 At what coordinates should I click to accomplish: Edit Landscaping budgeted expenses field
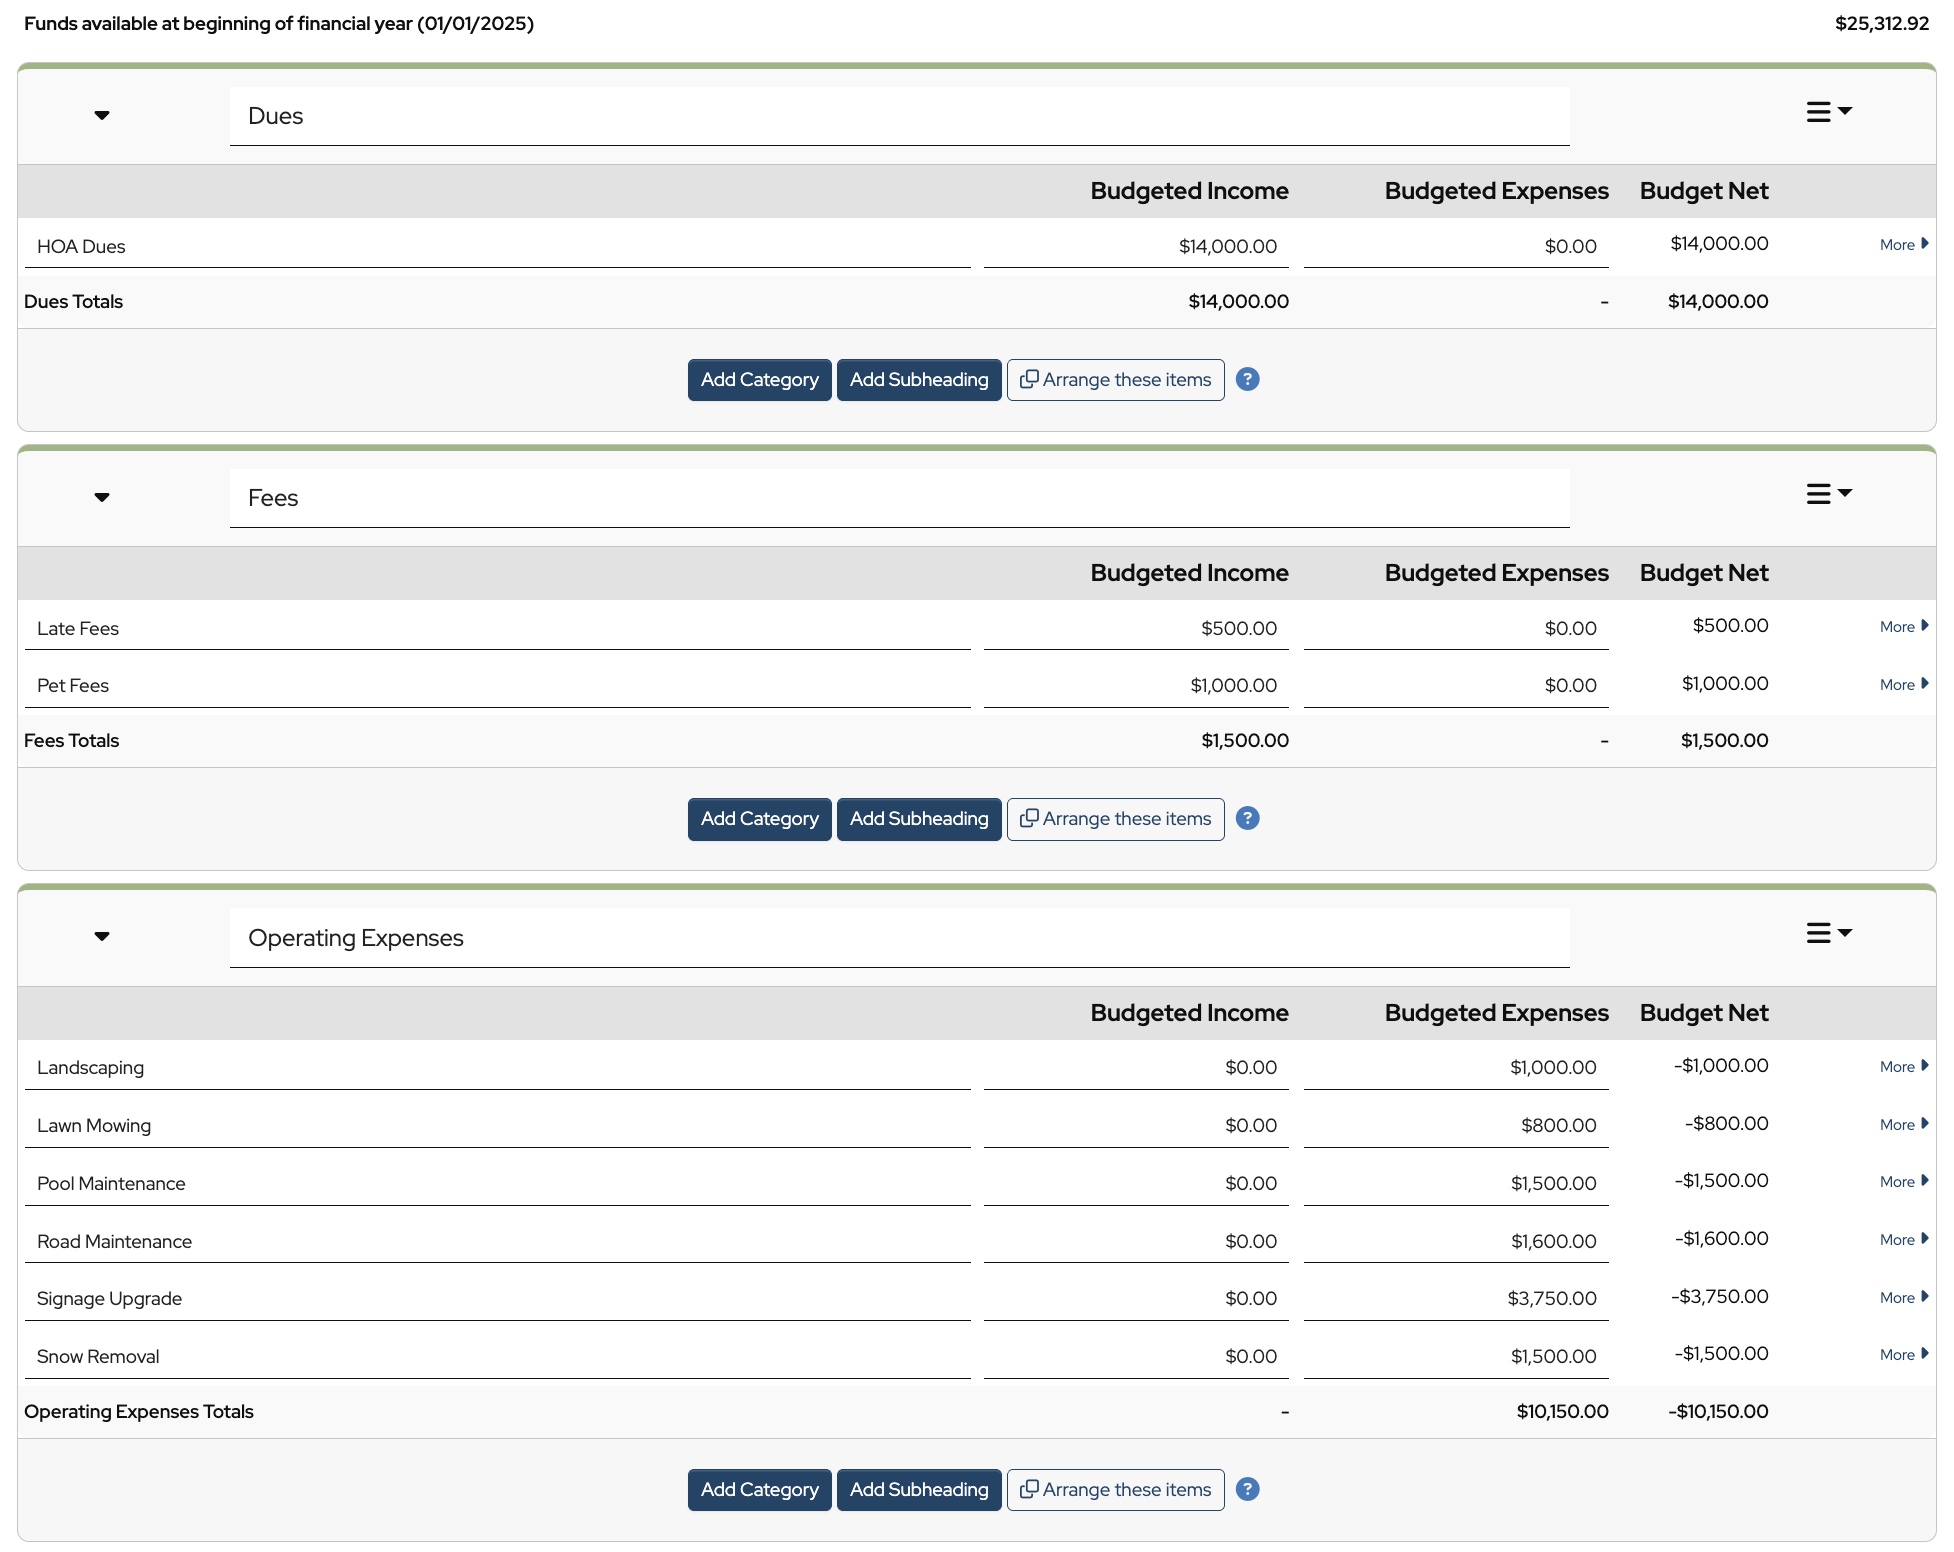click(1455, 1068)
